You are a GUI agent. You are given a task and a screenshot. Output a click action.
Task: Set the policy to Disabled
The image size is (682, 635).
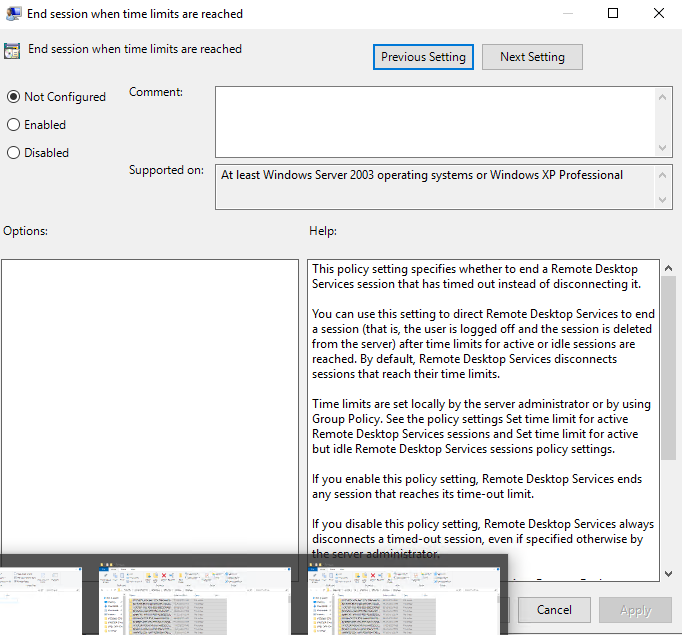(x=13, y=153)
